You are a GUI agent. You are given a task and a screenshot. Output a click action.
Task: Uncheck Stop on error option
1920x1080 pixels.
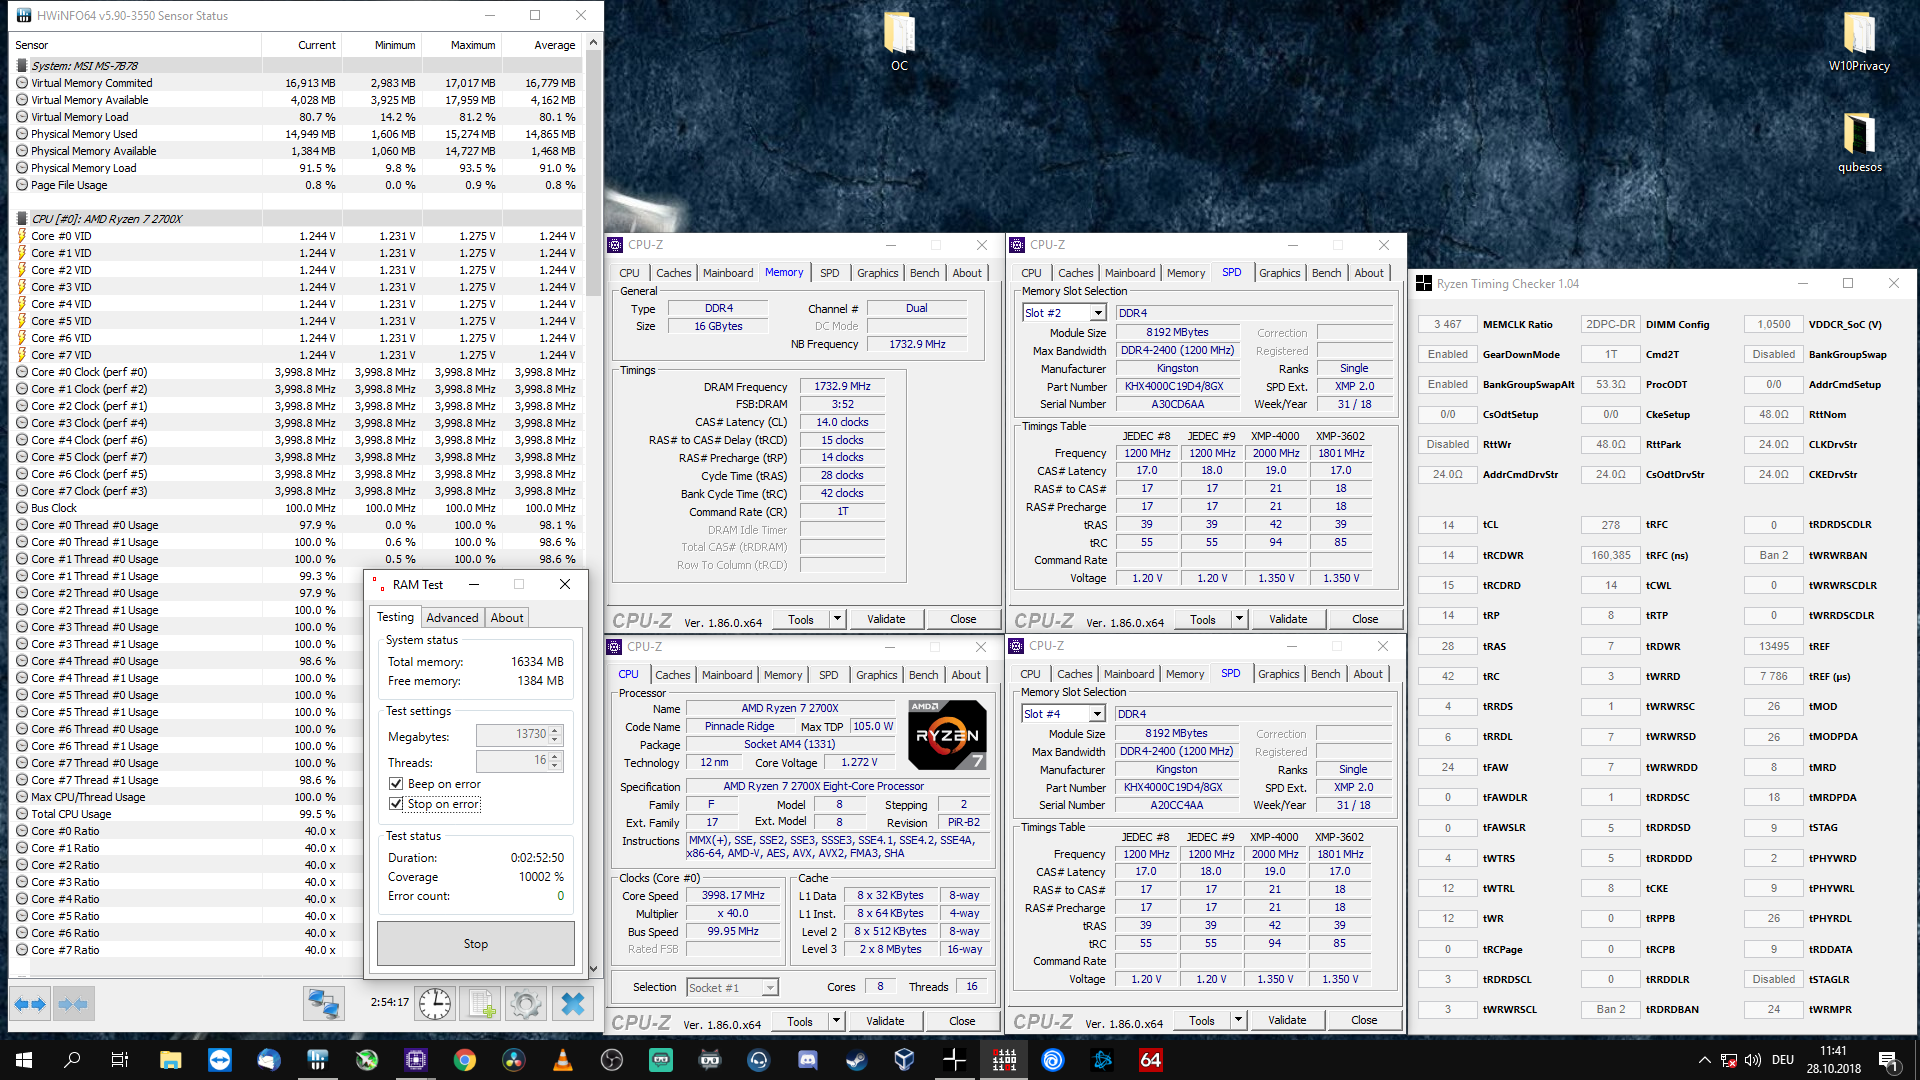tap(396, 804)
